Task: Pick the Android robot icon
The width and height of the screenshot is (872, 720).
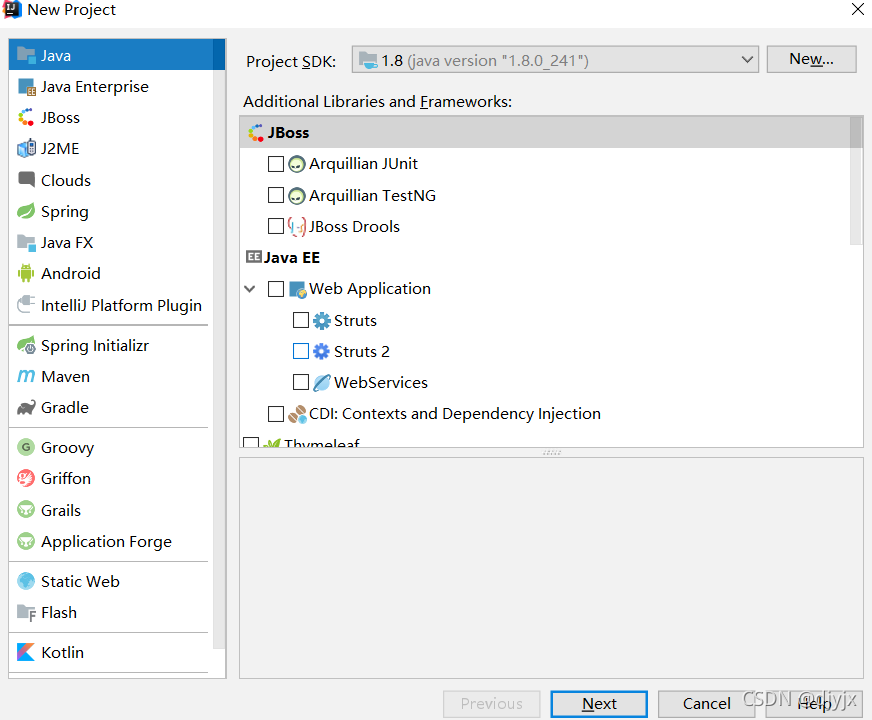Action: (x=26, y=273)
